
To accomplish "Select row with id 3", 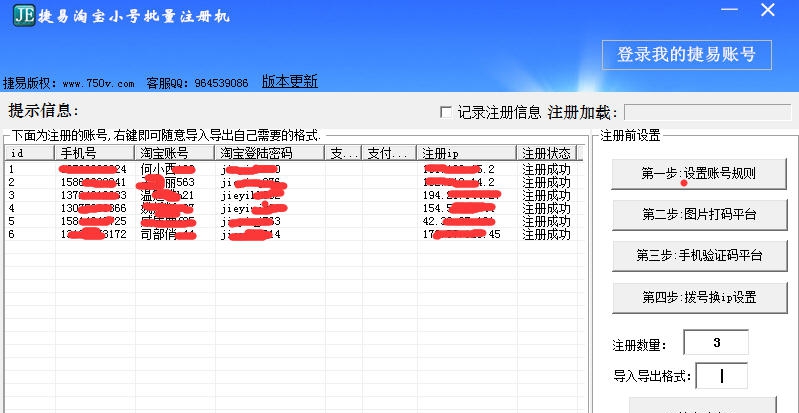I will click(x=293, y=196).
